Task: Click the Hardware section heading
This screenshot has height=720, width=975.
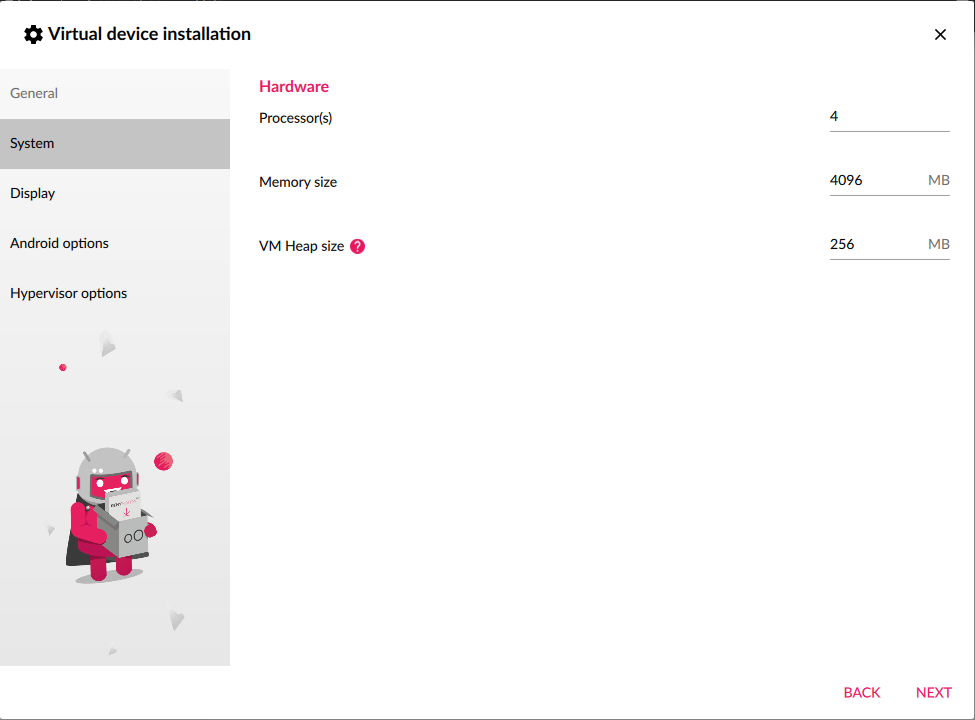Action: (294, 87)
